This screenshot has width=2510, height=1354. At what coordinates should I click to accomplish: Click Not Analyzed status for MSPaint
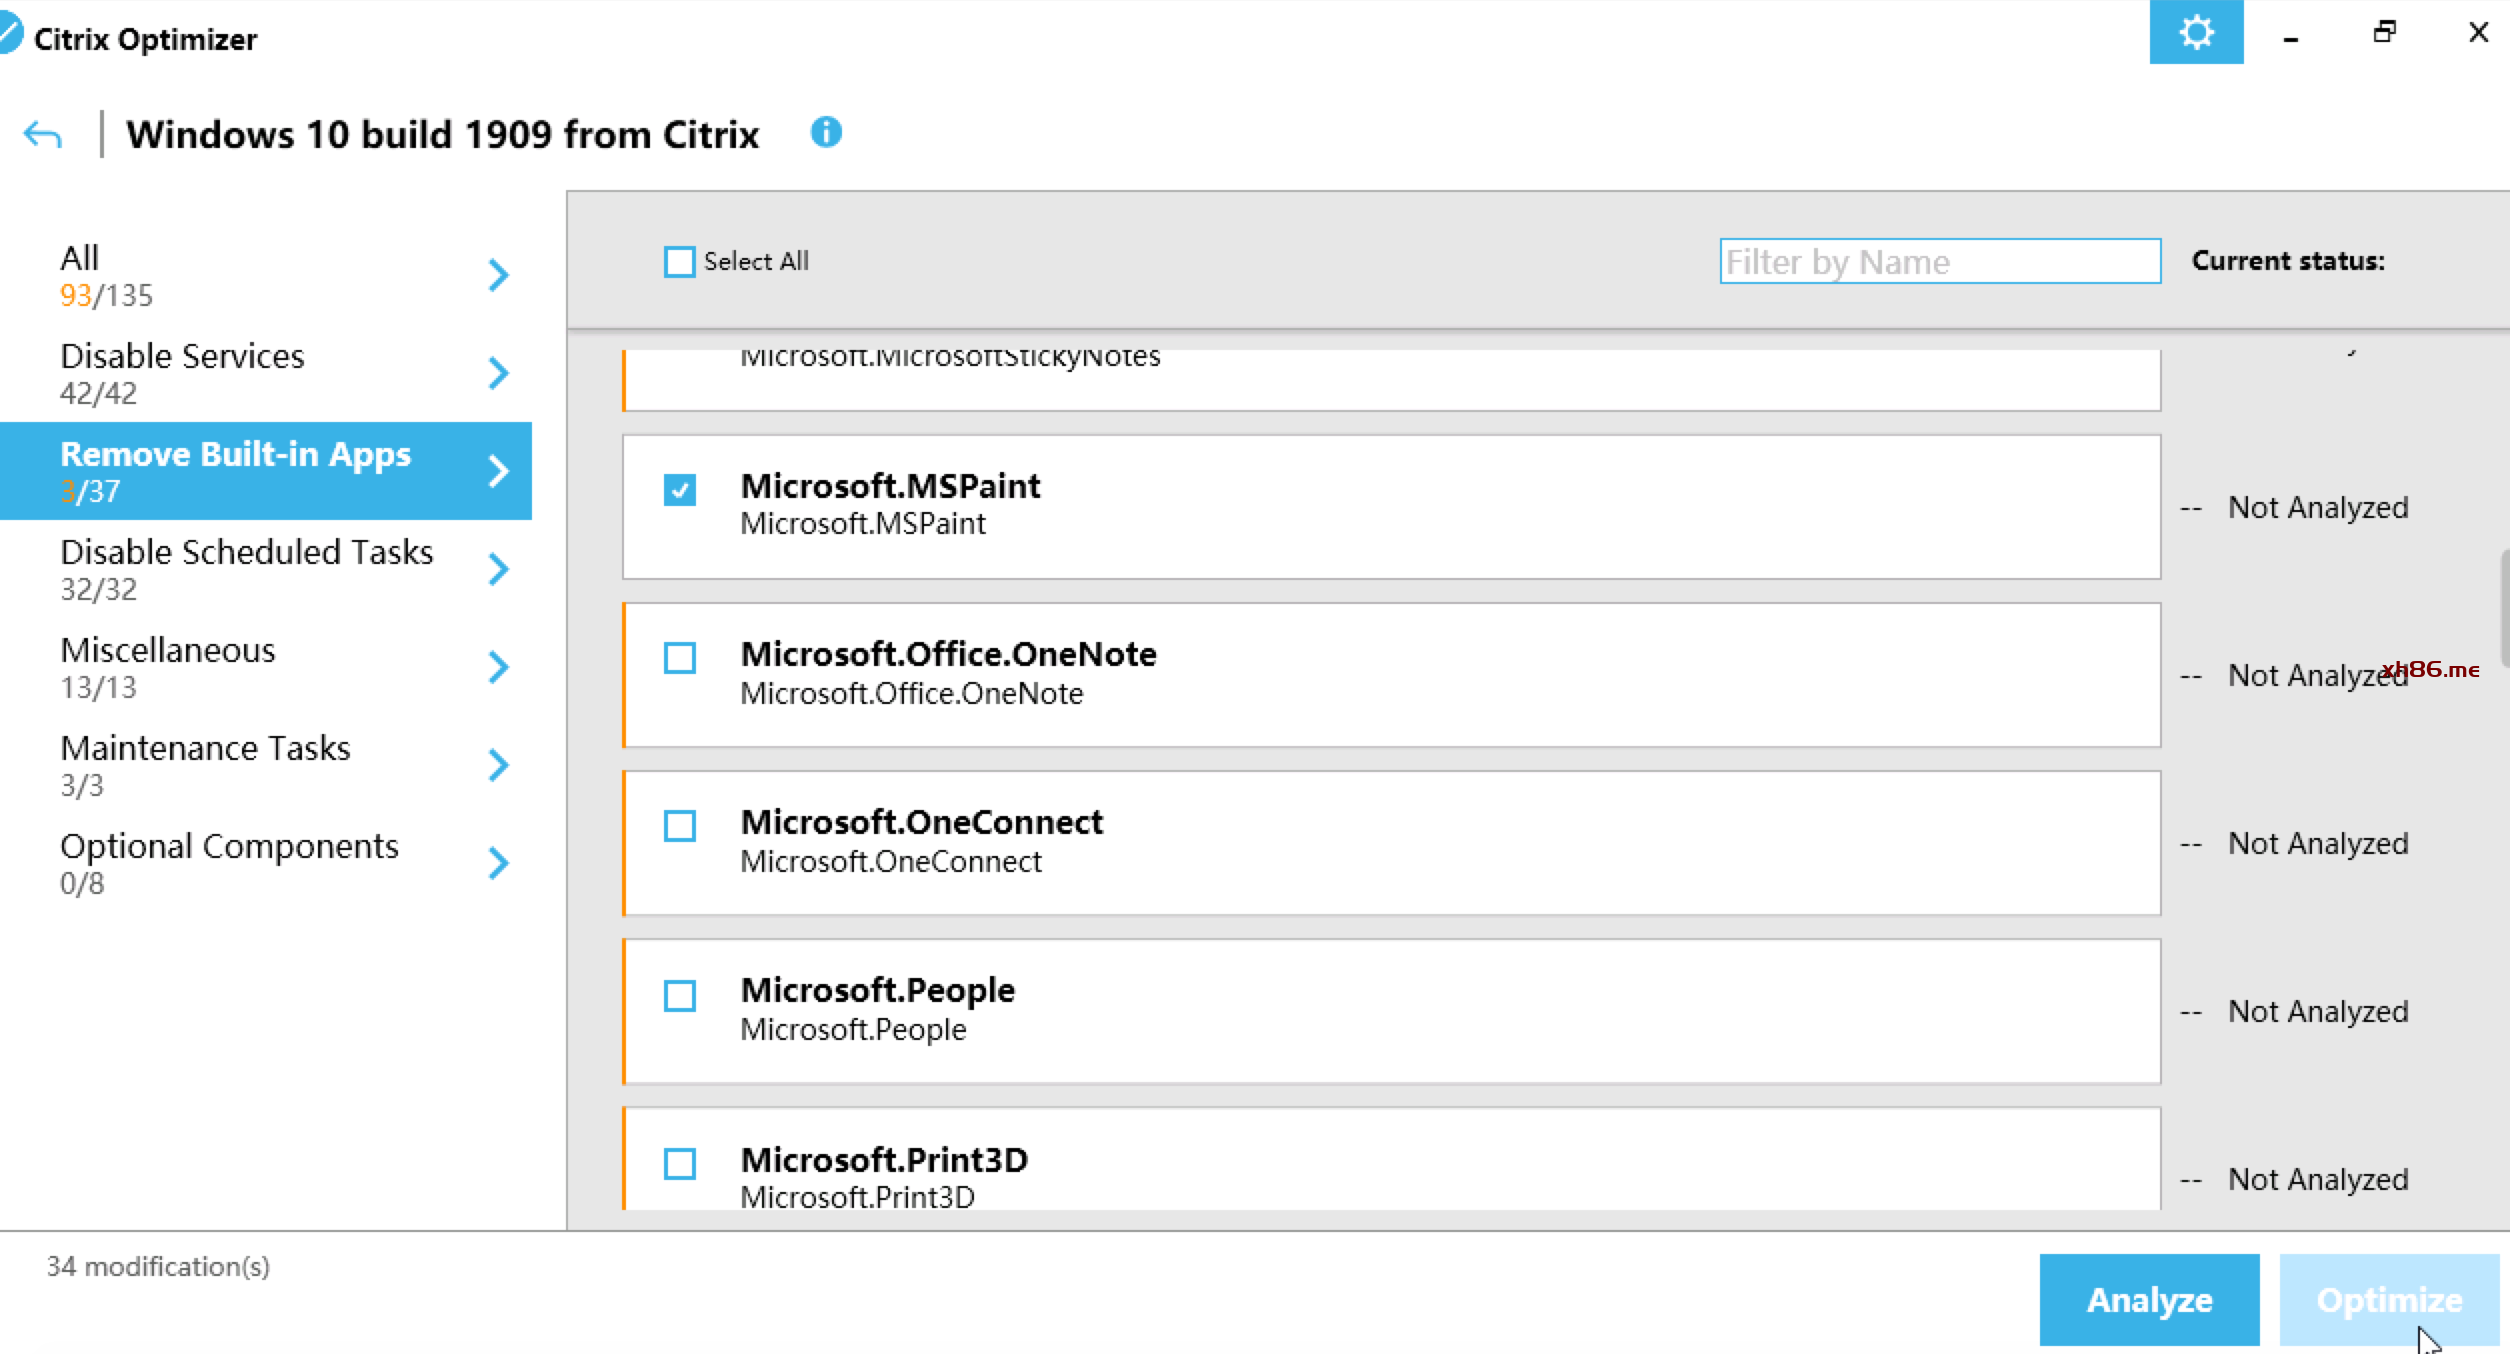pos(2318,508)
